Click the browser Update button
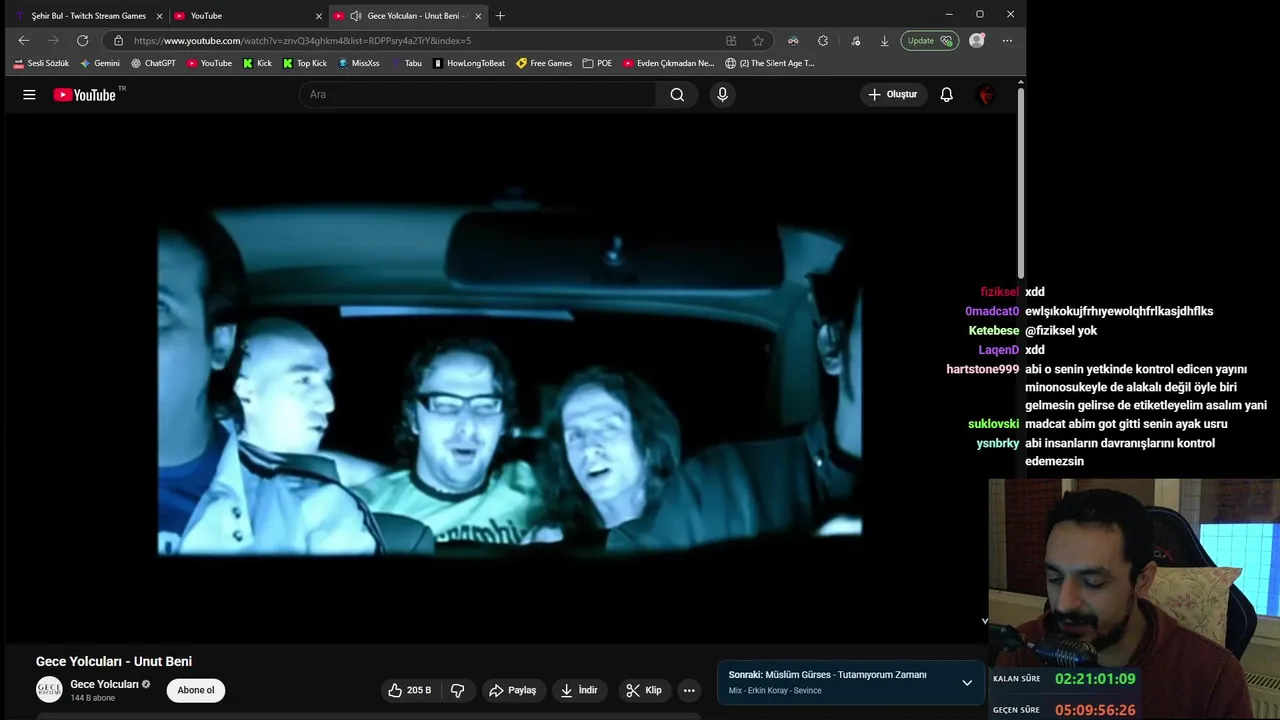The image size is (1280, 720). click(930, 41)
